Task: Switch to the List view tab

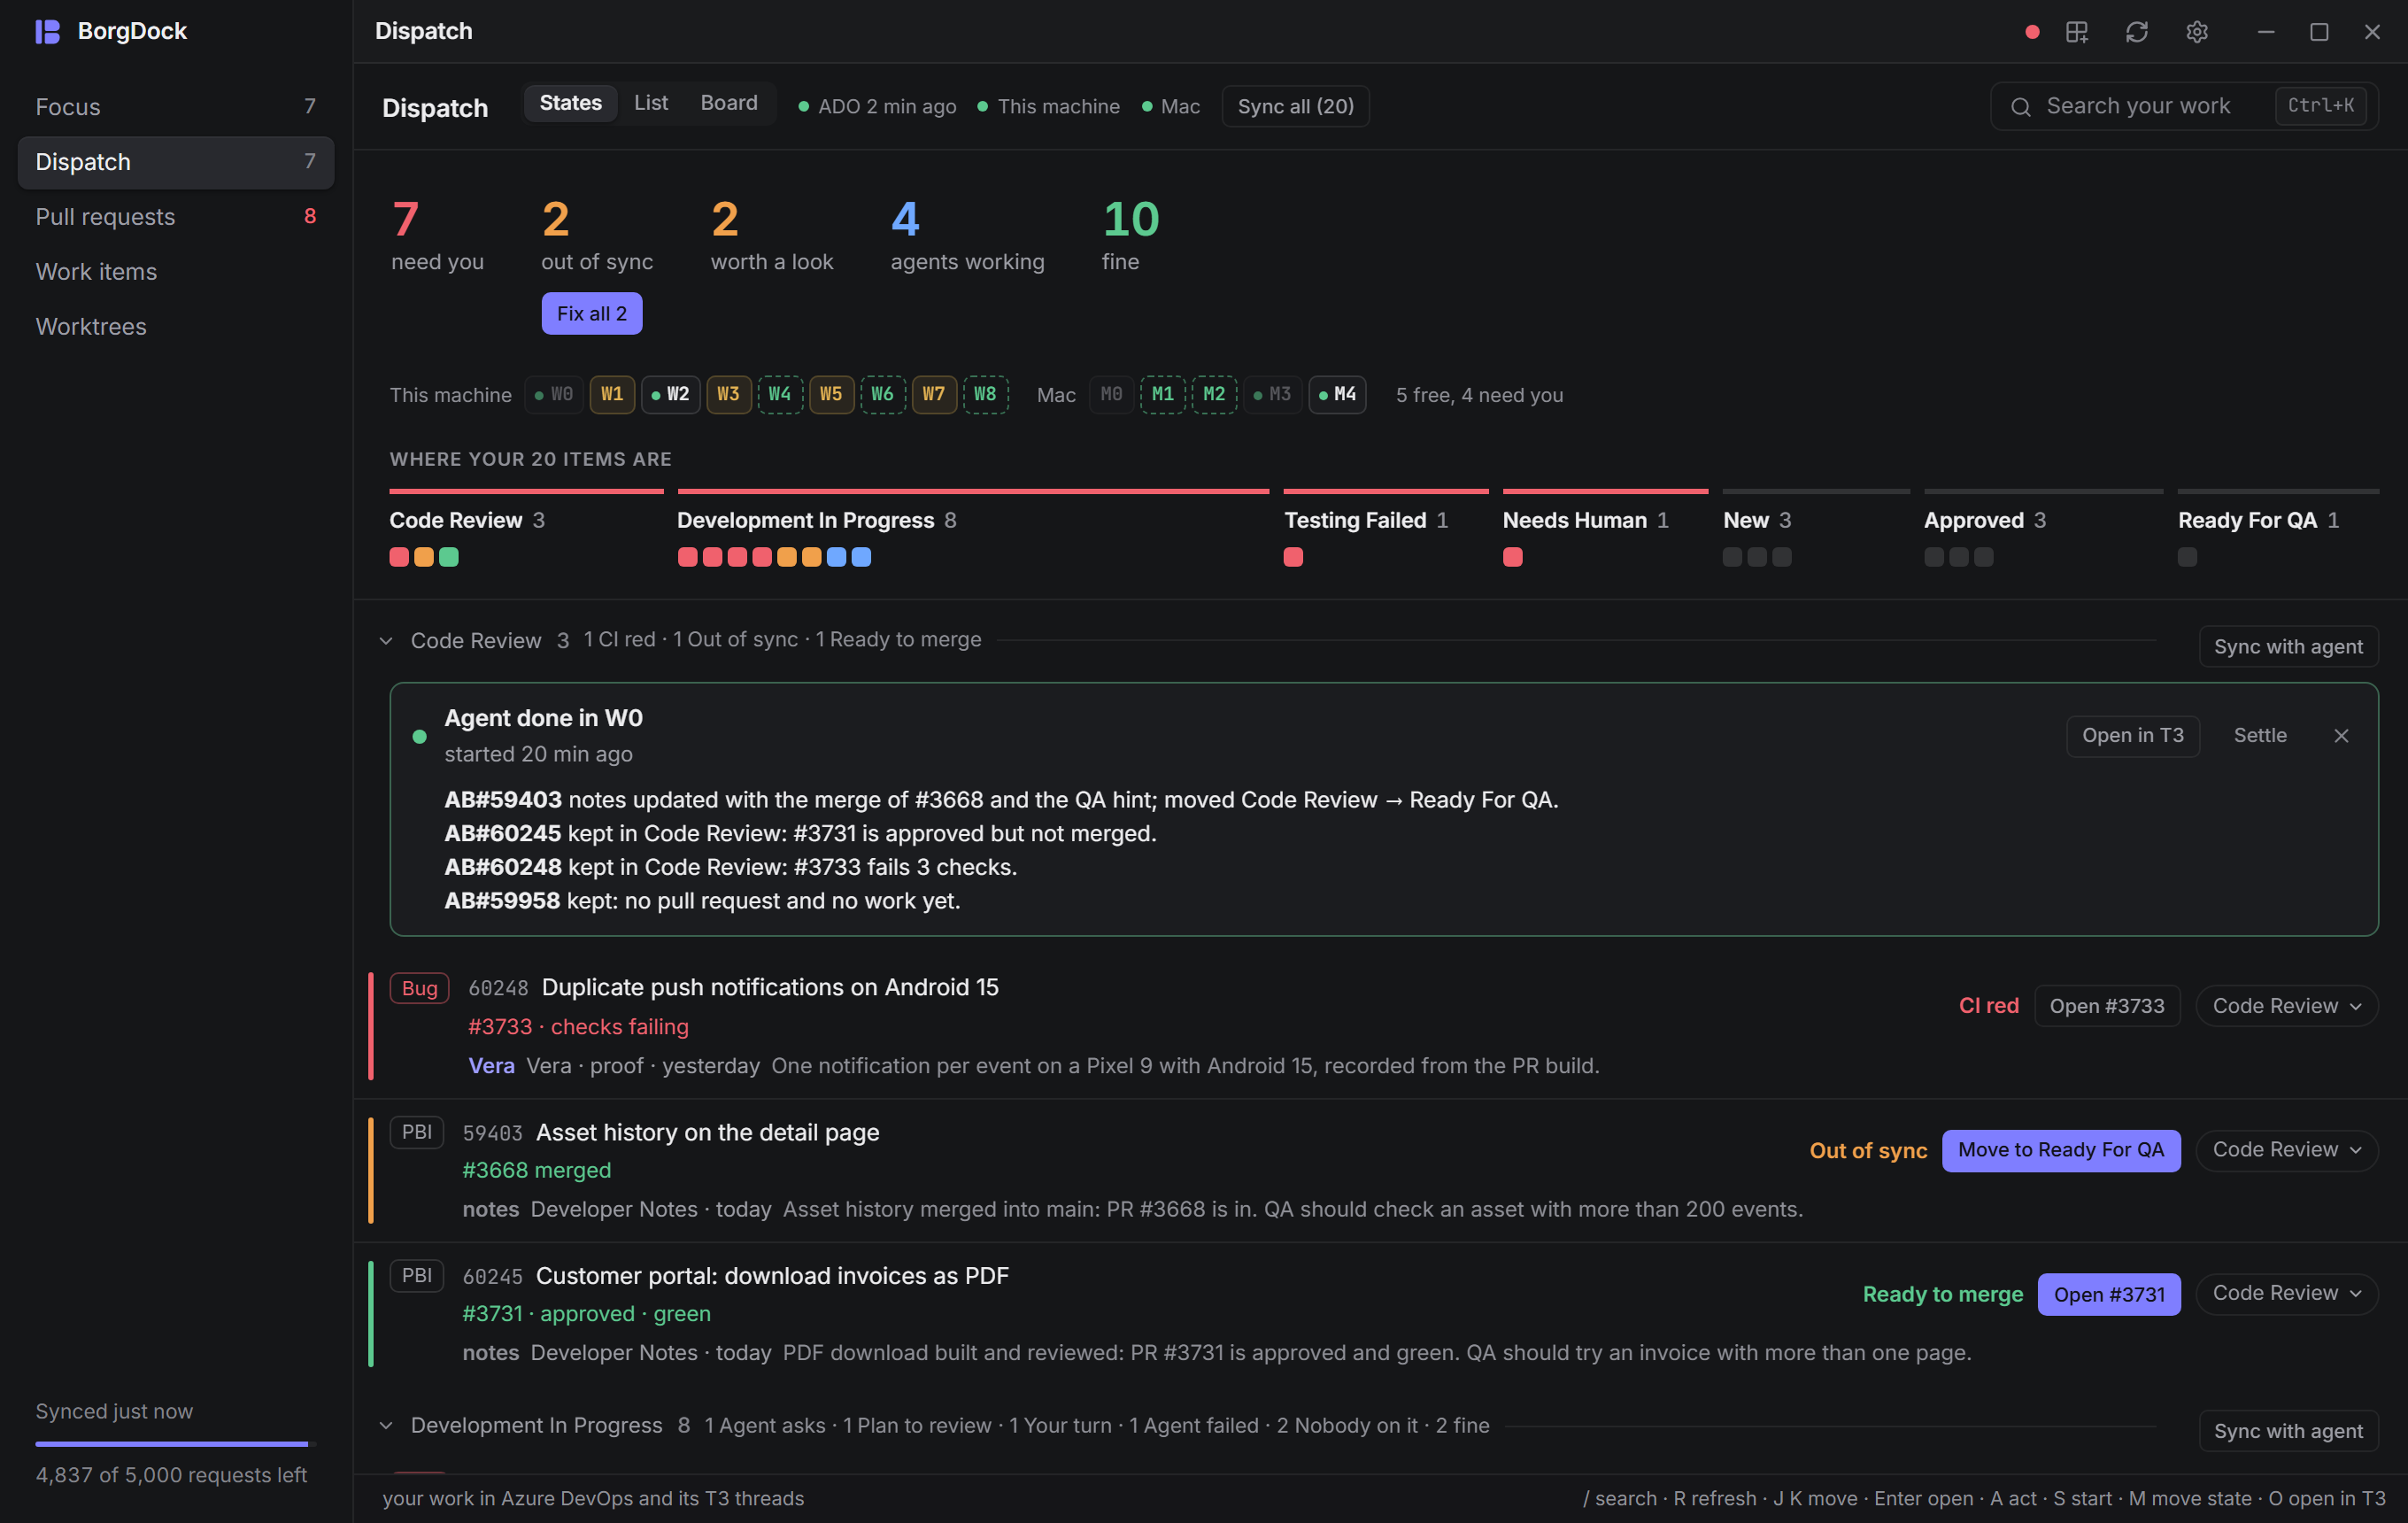Action: pyautogui.click(x=651, y=103)
